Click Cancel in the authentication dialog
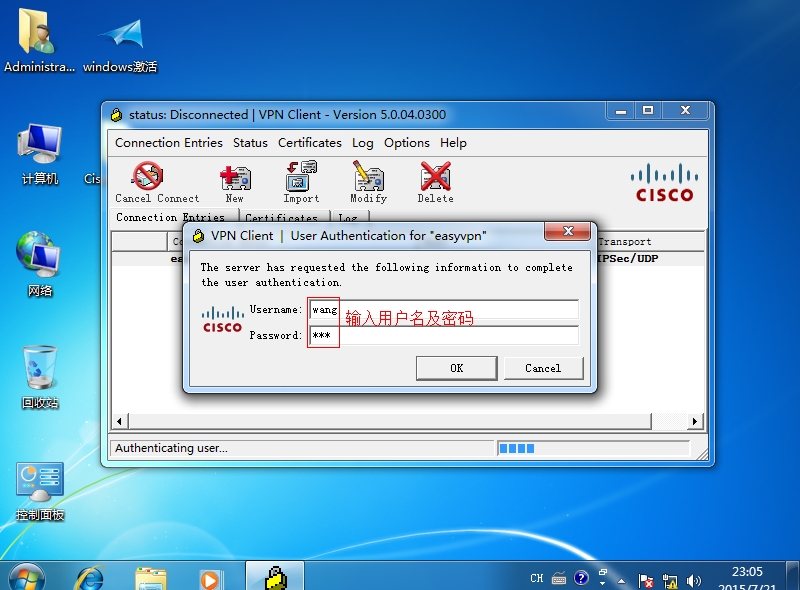The height and width of the screenshot is (590, 800). point(543,368)
